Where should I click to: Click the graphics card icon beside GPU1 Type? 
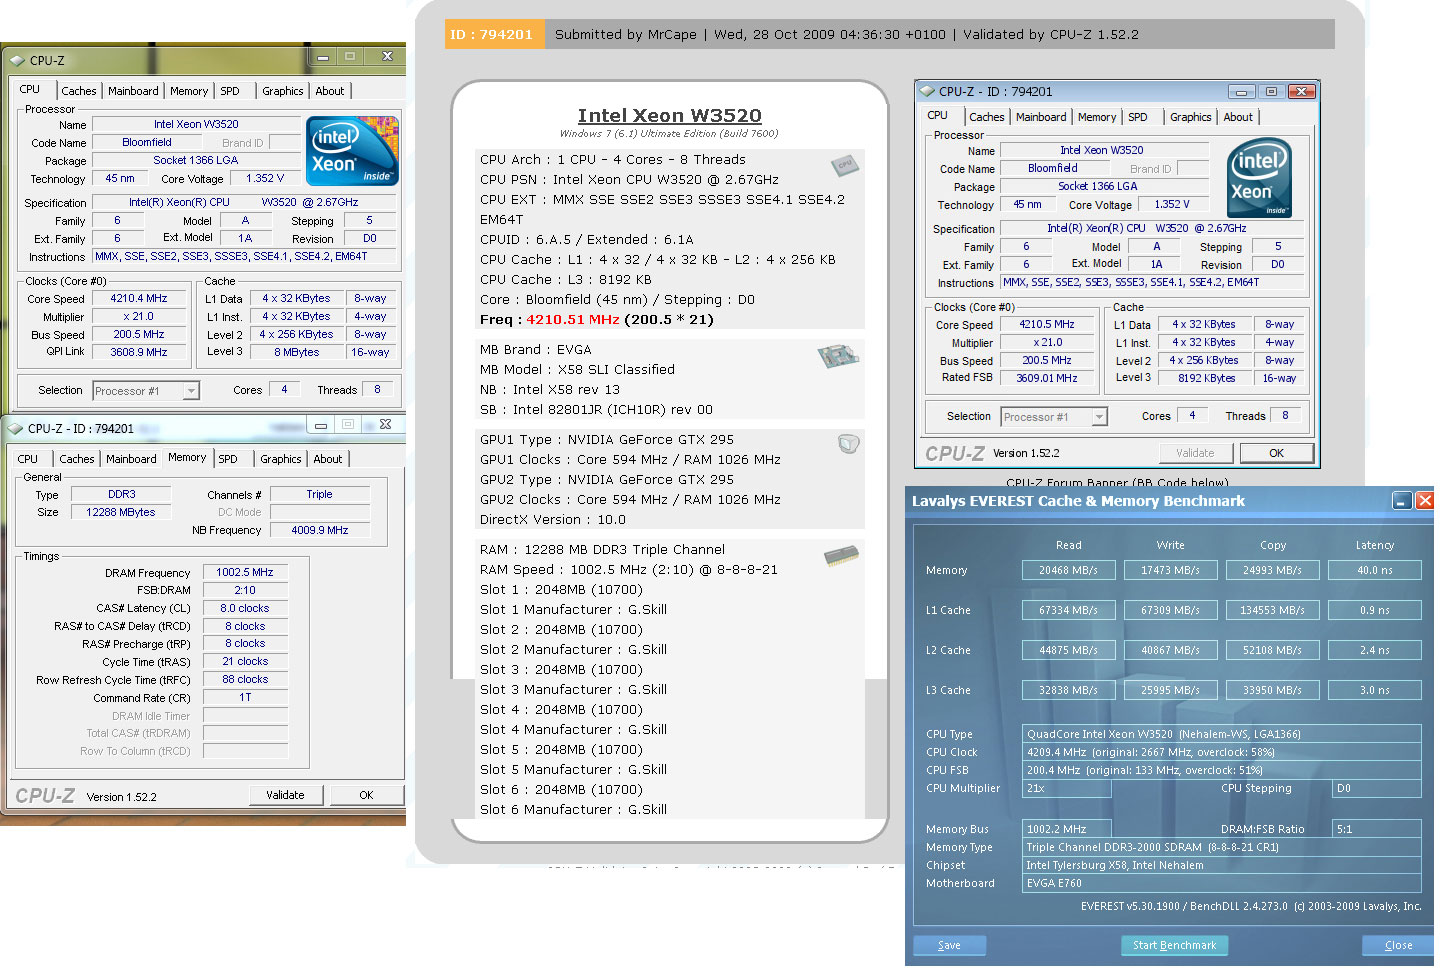848,443
